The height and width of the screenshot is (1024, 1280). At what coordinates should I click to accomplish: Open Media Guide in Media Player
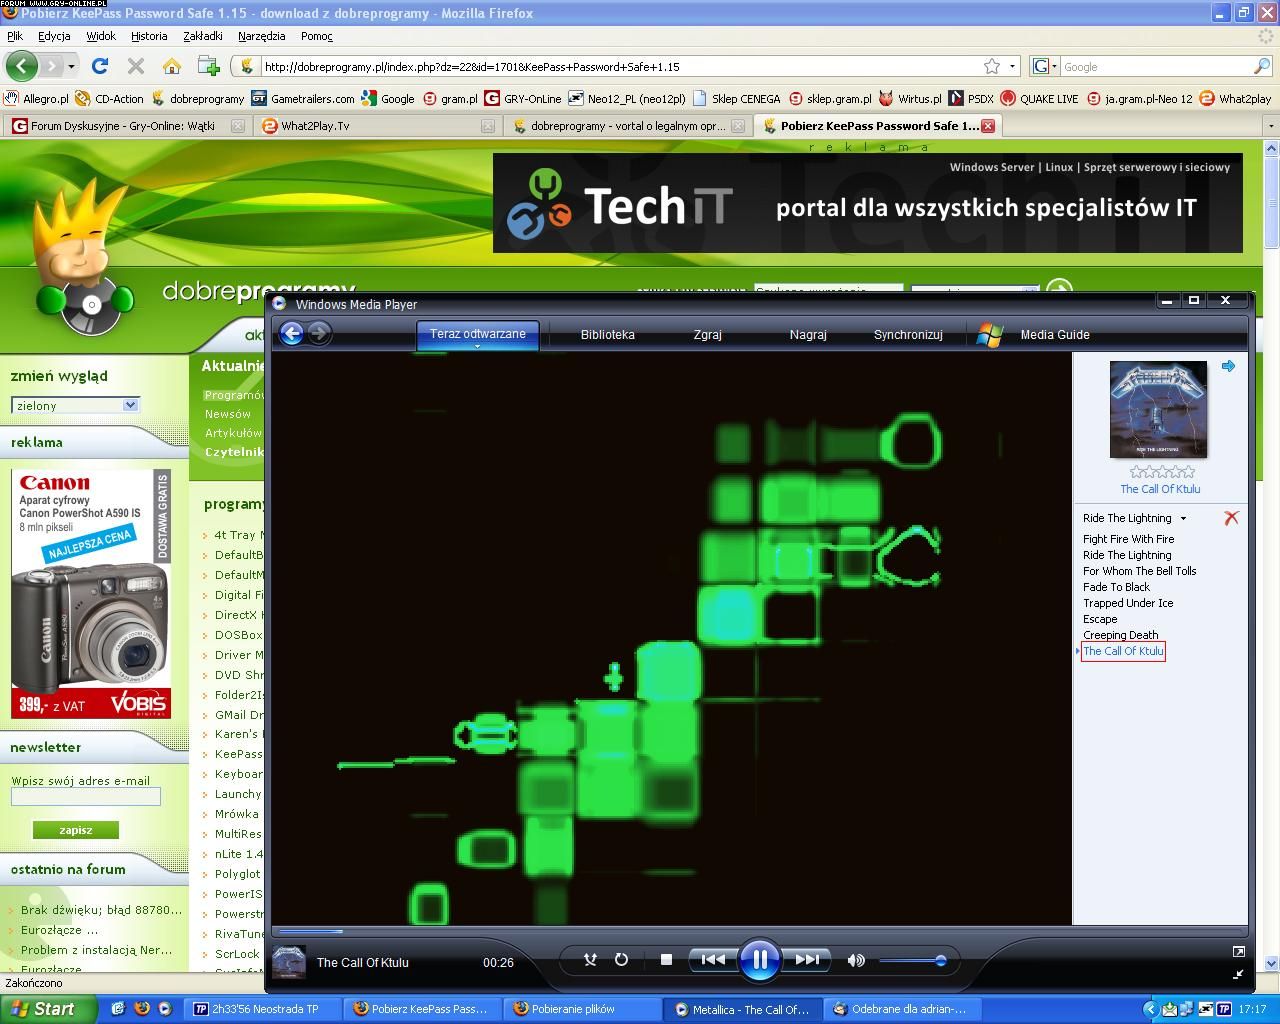coord(1055,335)
